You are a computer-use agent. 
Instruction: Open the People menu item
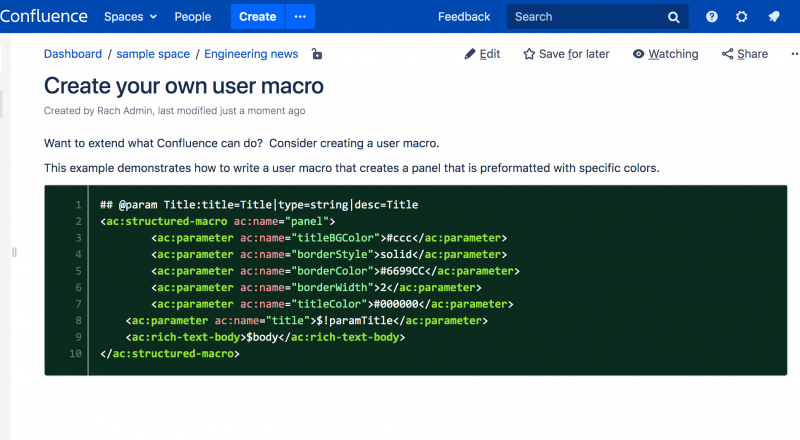[x=192, y=17]
